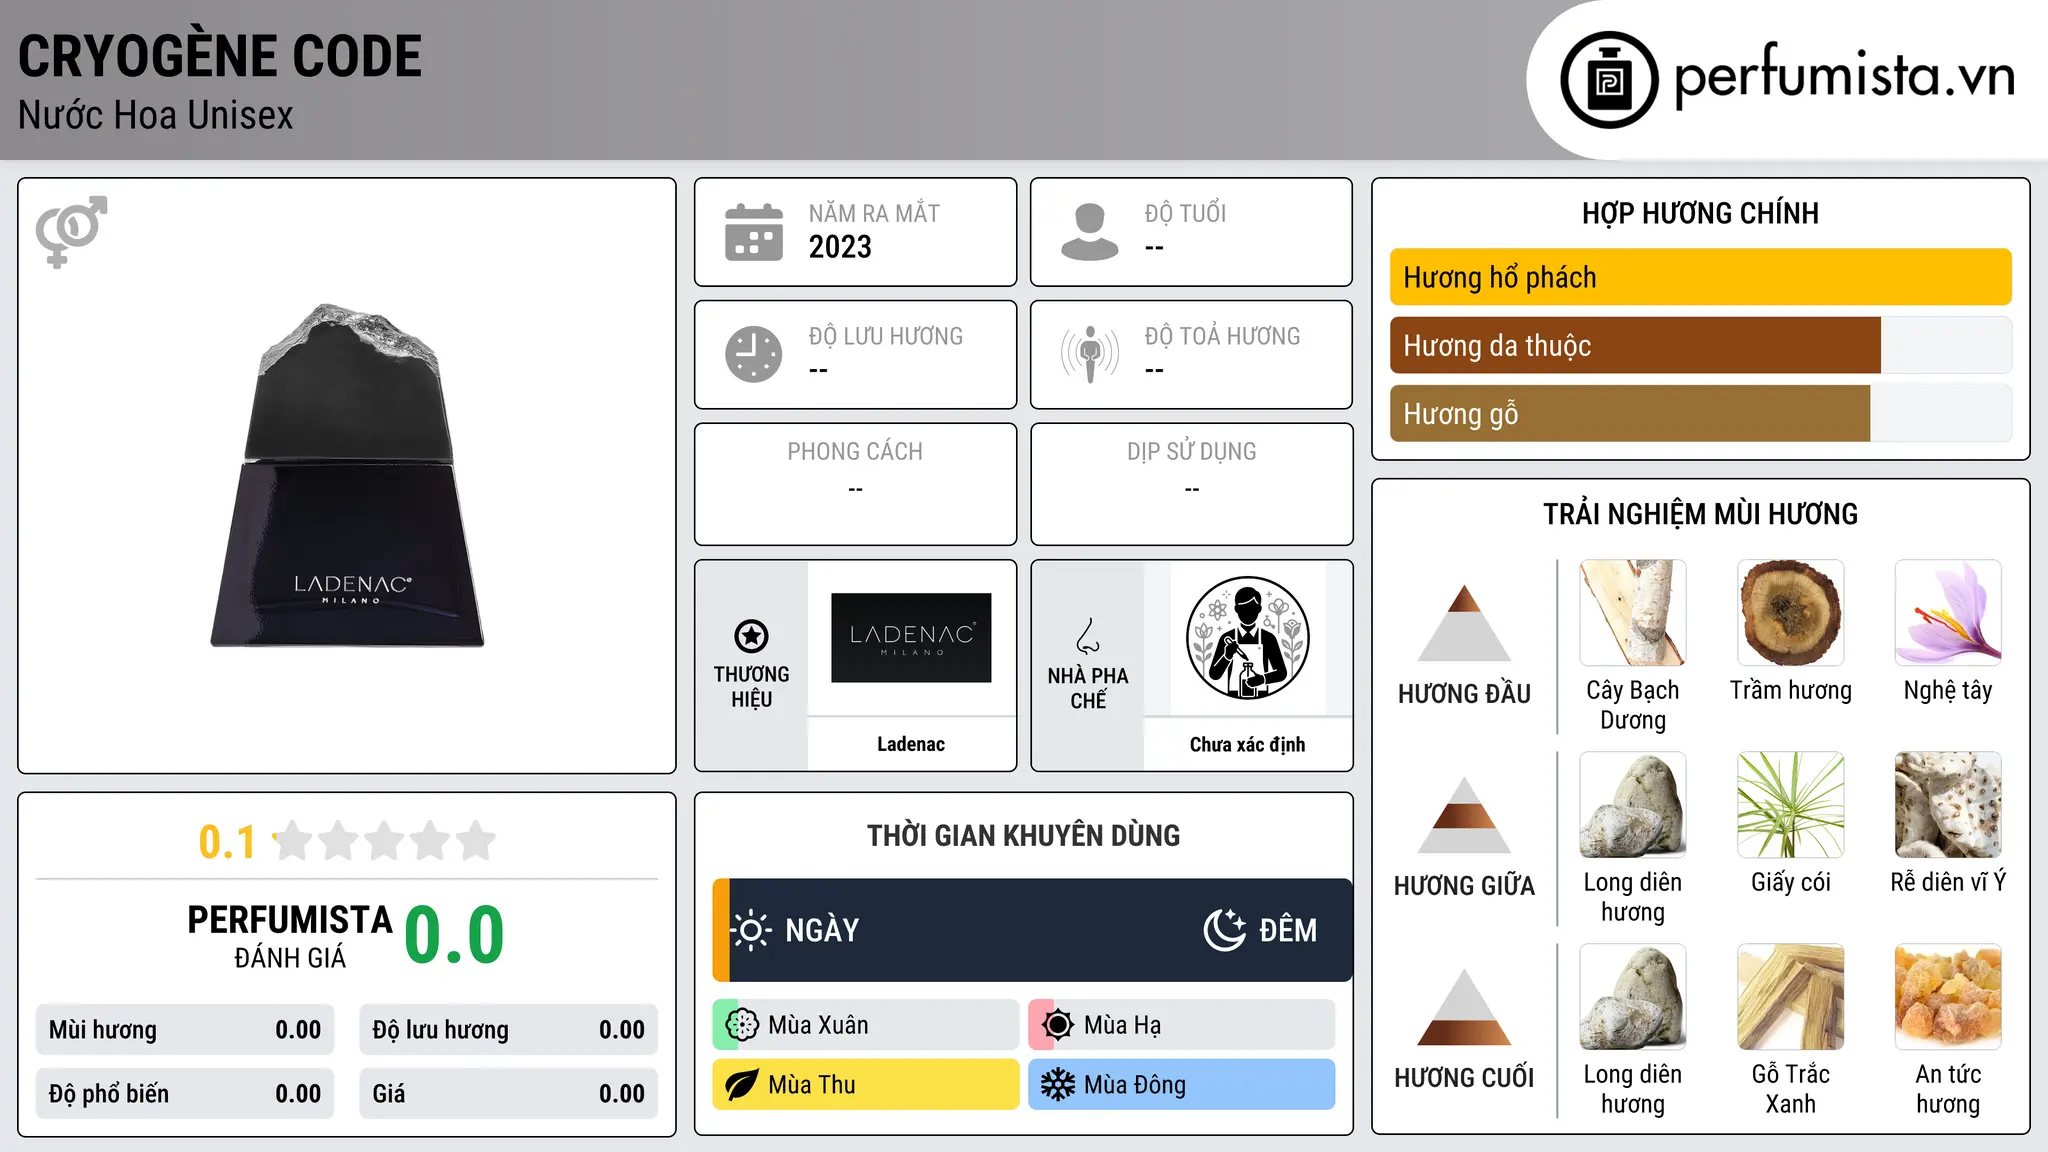
Task: Click the Ngày Đêm time-of-day bar
Action: pos(1032,930)
